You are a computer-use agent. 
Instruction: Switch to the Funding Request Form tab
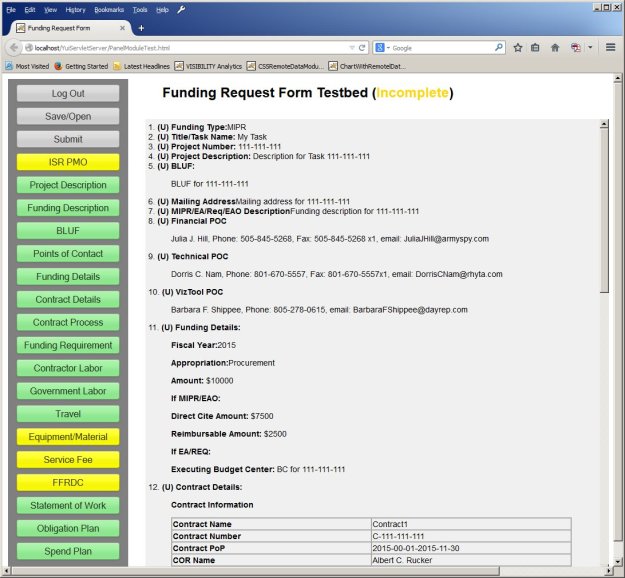point(65,28)
